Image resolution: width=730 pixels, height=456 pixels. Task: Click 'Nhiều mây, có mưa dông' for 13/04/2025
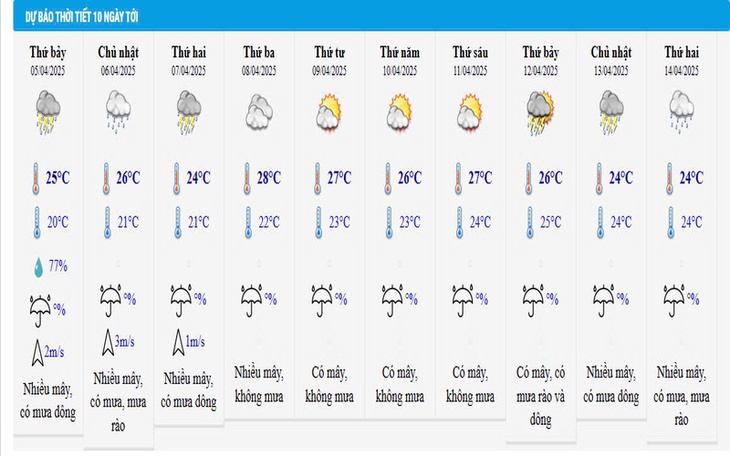(611, 385)
